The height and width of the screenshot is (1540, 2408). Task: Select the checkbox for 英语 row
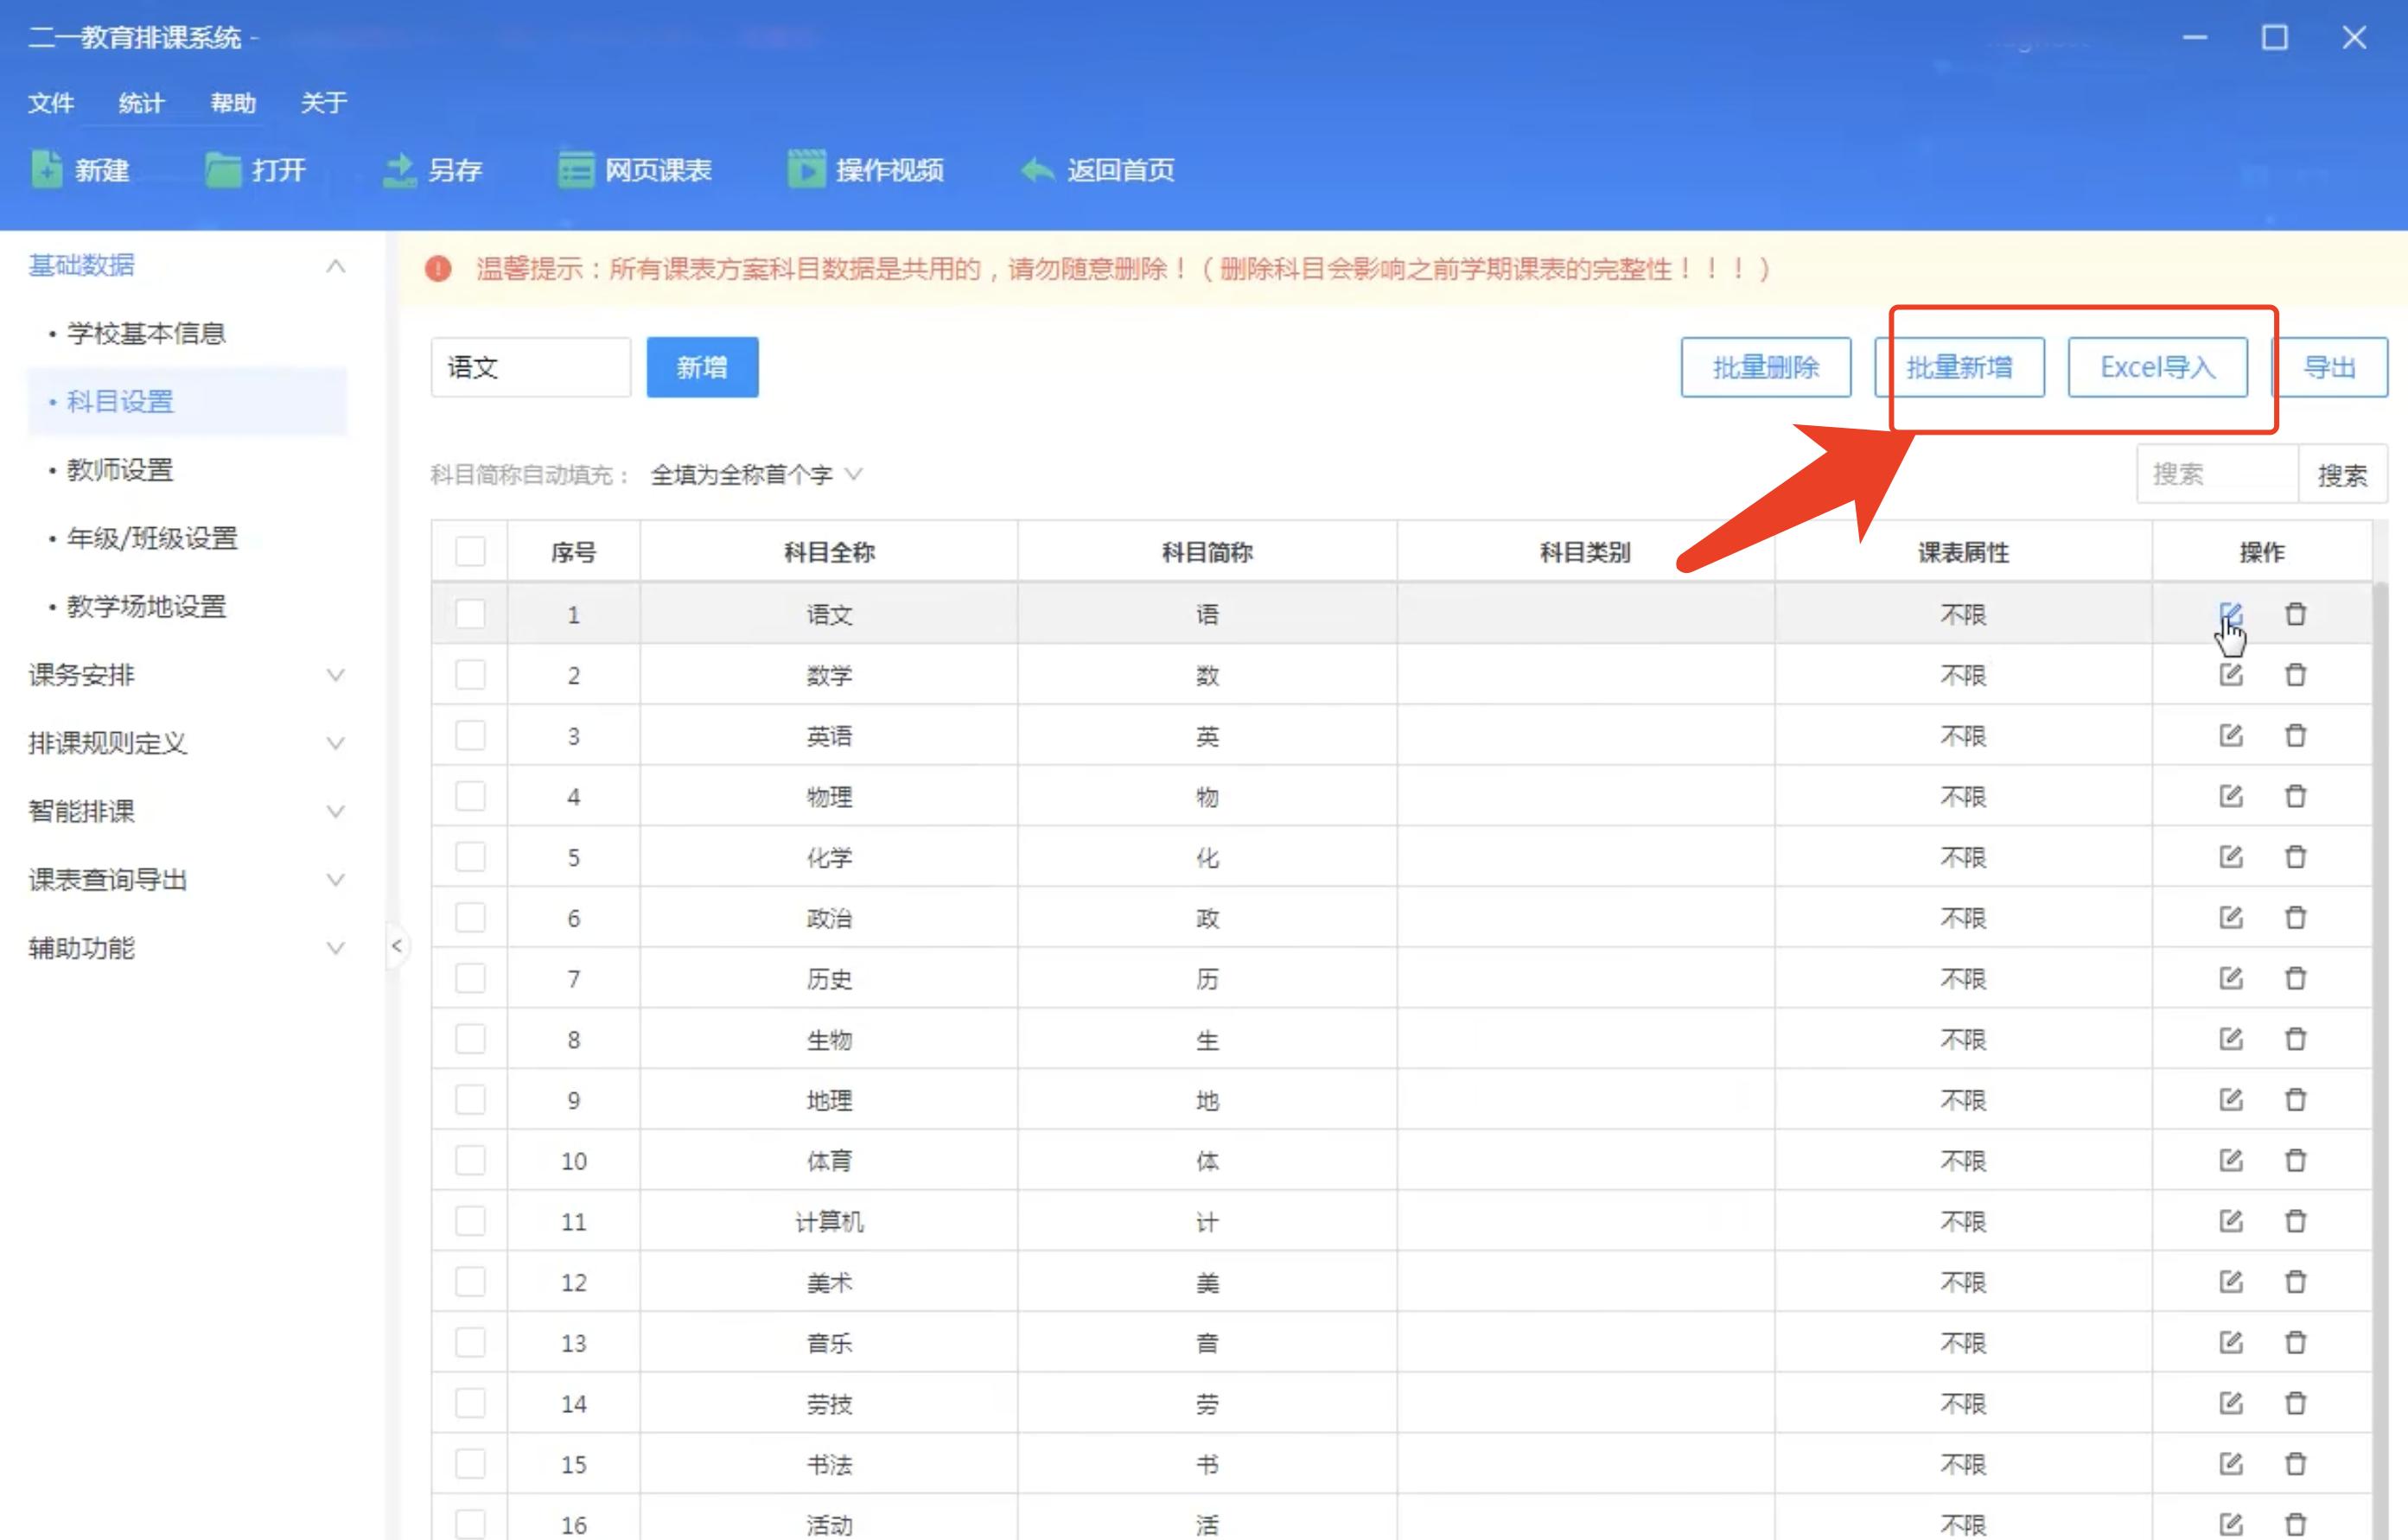(x=470, y=736)
